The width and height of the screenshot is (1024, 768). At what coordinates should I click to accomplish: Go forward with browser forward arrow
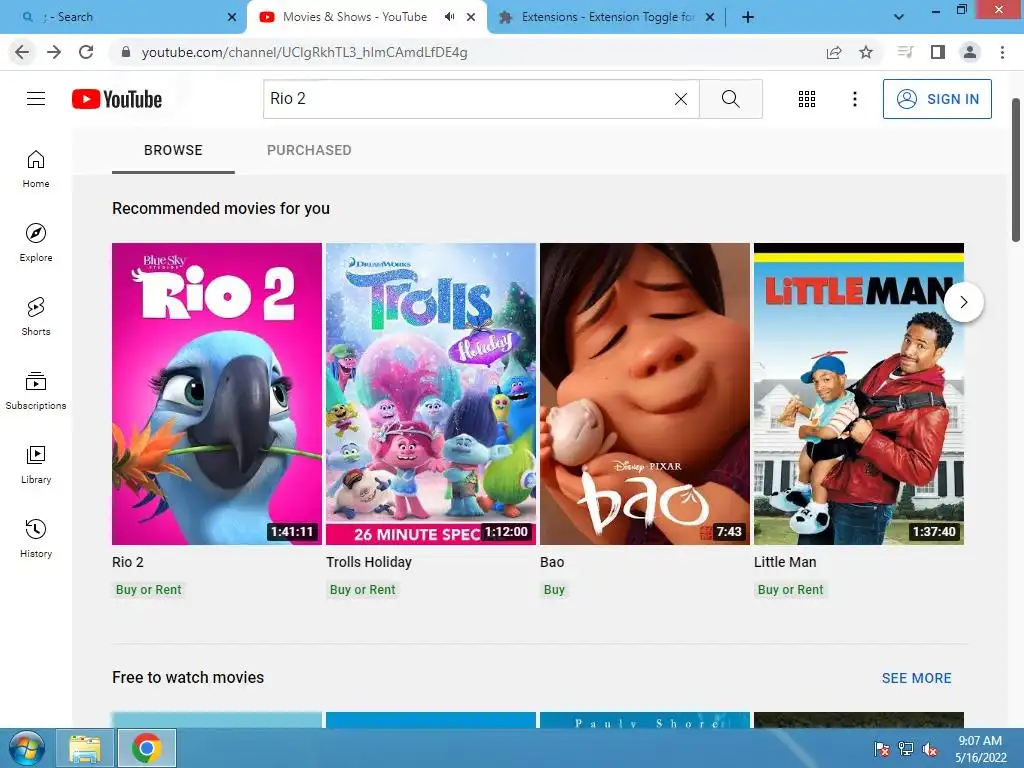54,52
